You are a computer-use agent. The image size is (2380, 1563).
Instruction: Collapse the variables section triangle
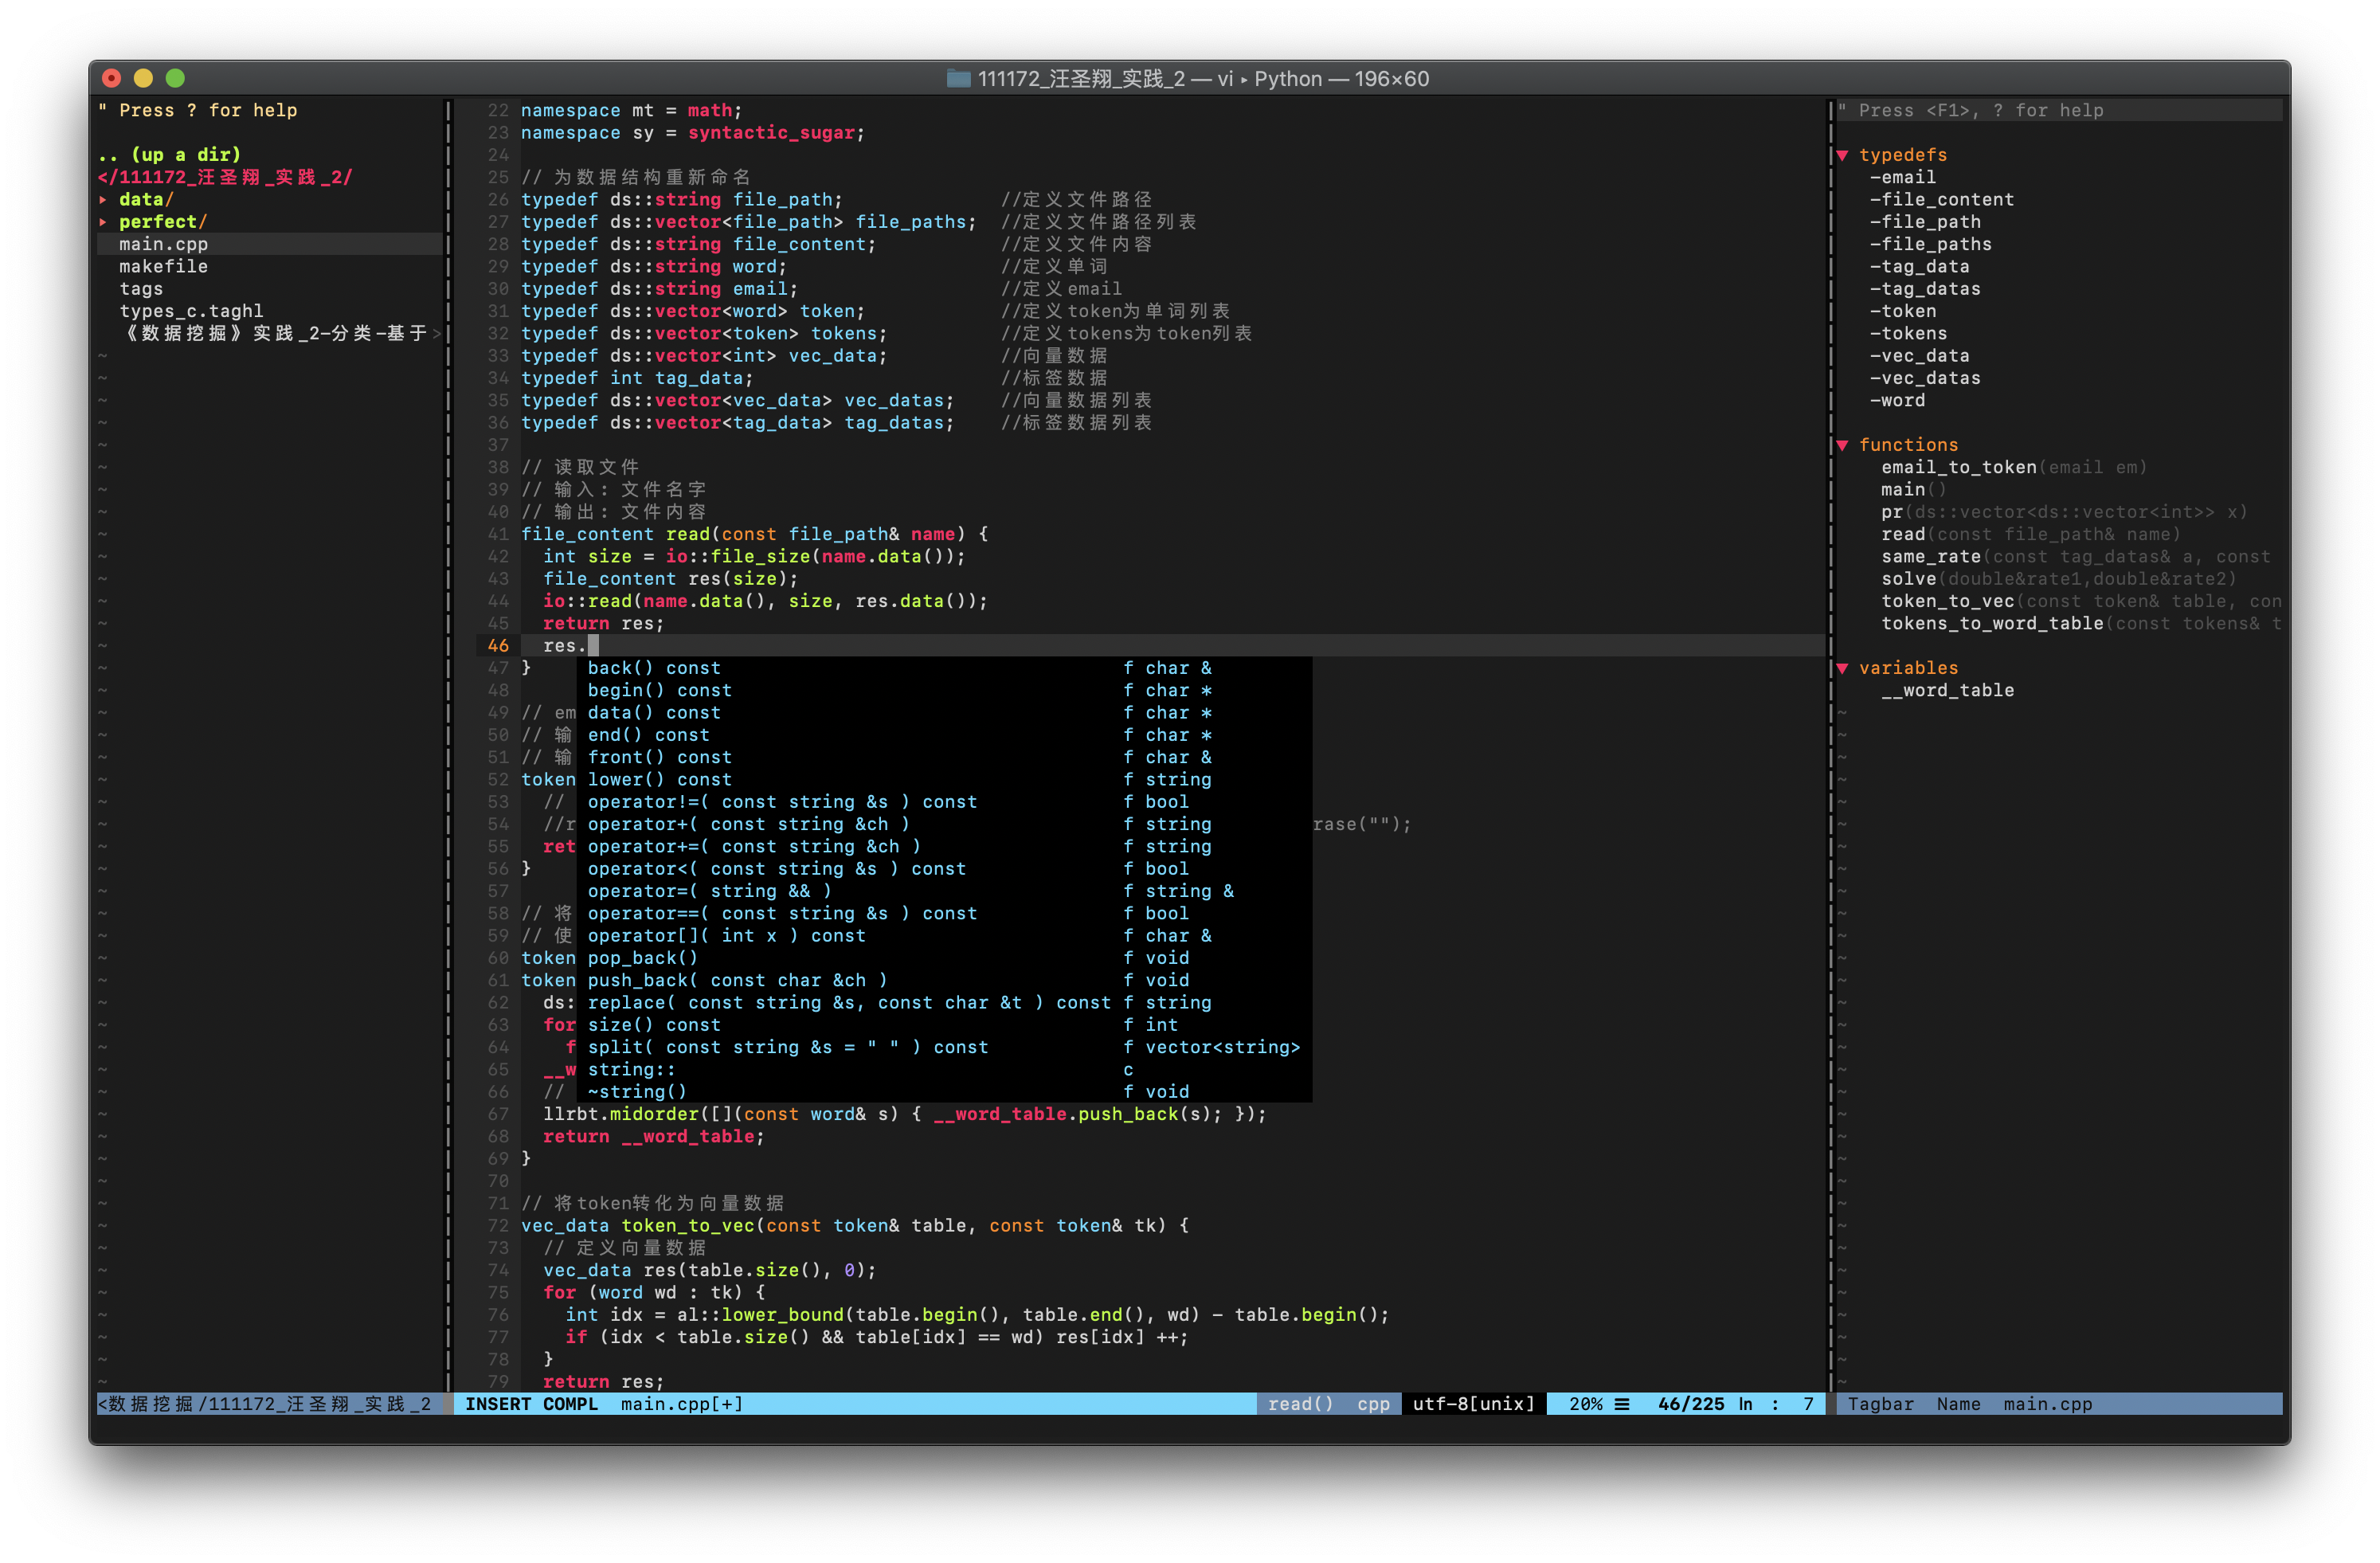pos(1842,668)
